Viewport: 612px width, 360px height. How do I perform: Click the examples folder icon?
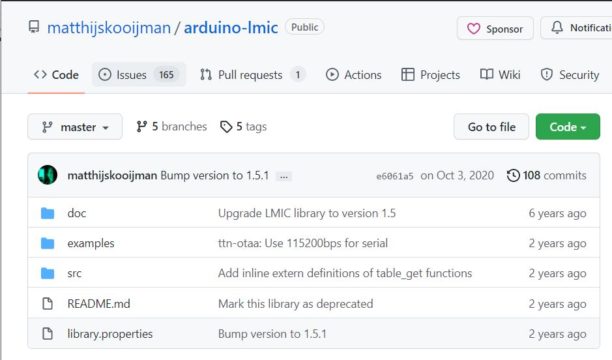coord(48,243)
